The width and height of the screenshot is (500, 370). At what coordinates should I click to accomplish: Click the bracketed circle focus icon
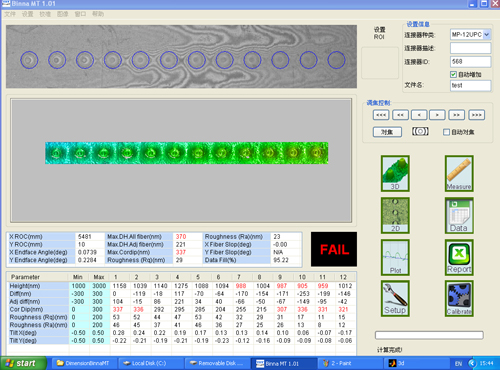click(420, 131)
